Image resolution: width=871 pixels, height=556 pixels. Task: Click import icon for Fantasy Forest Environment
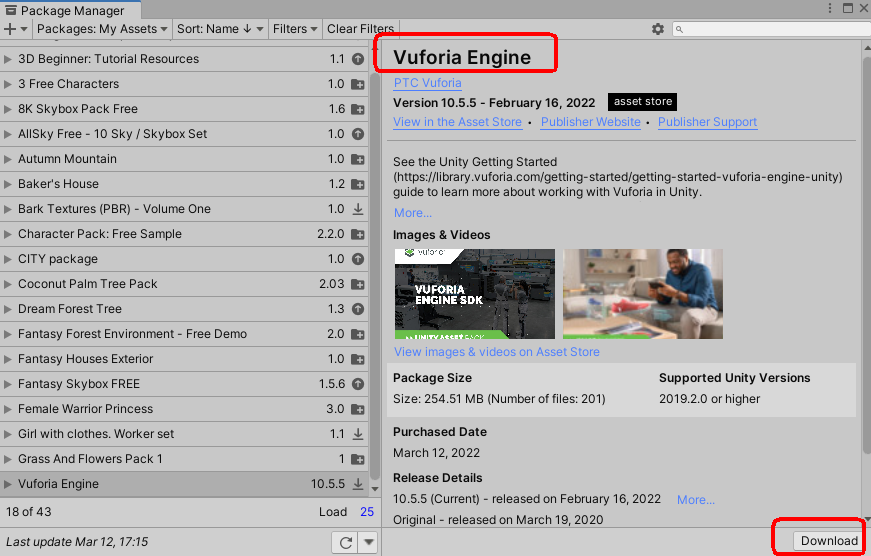[x=358, y=334]
